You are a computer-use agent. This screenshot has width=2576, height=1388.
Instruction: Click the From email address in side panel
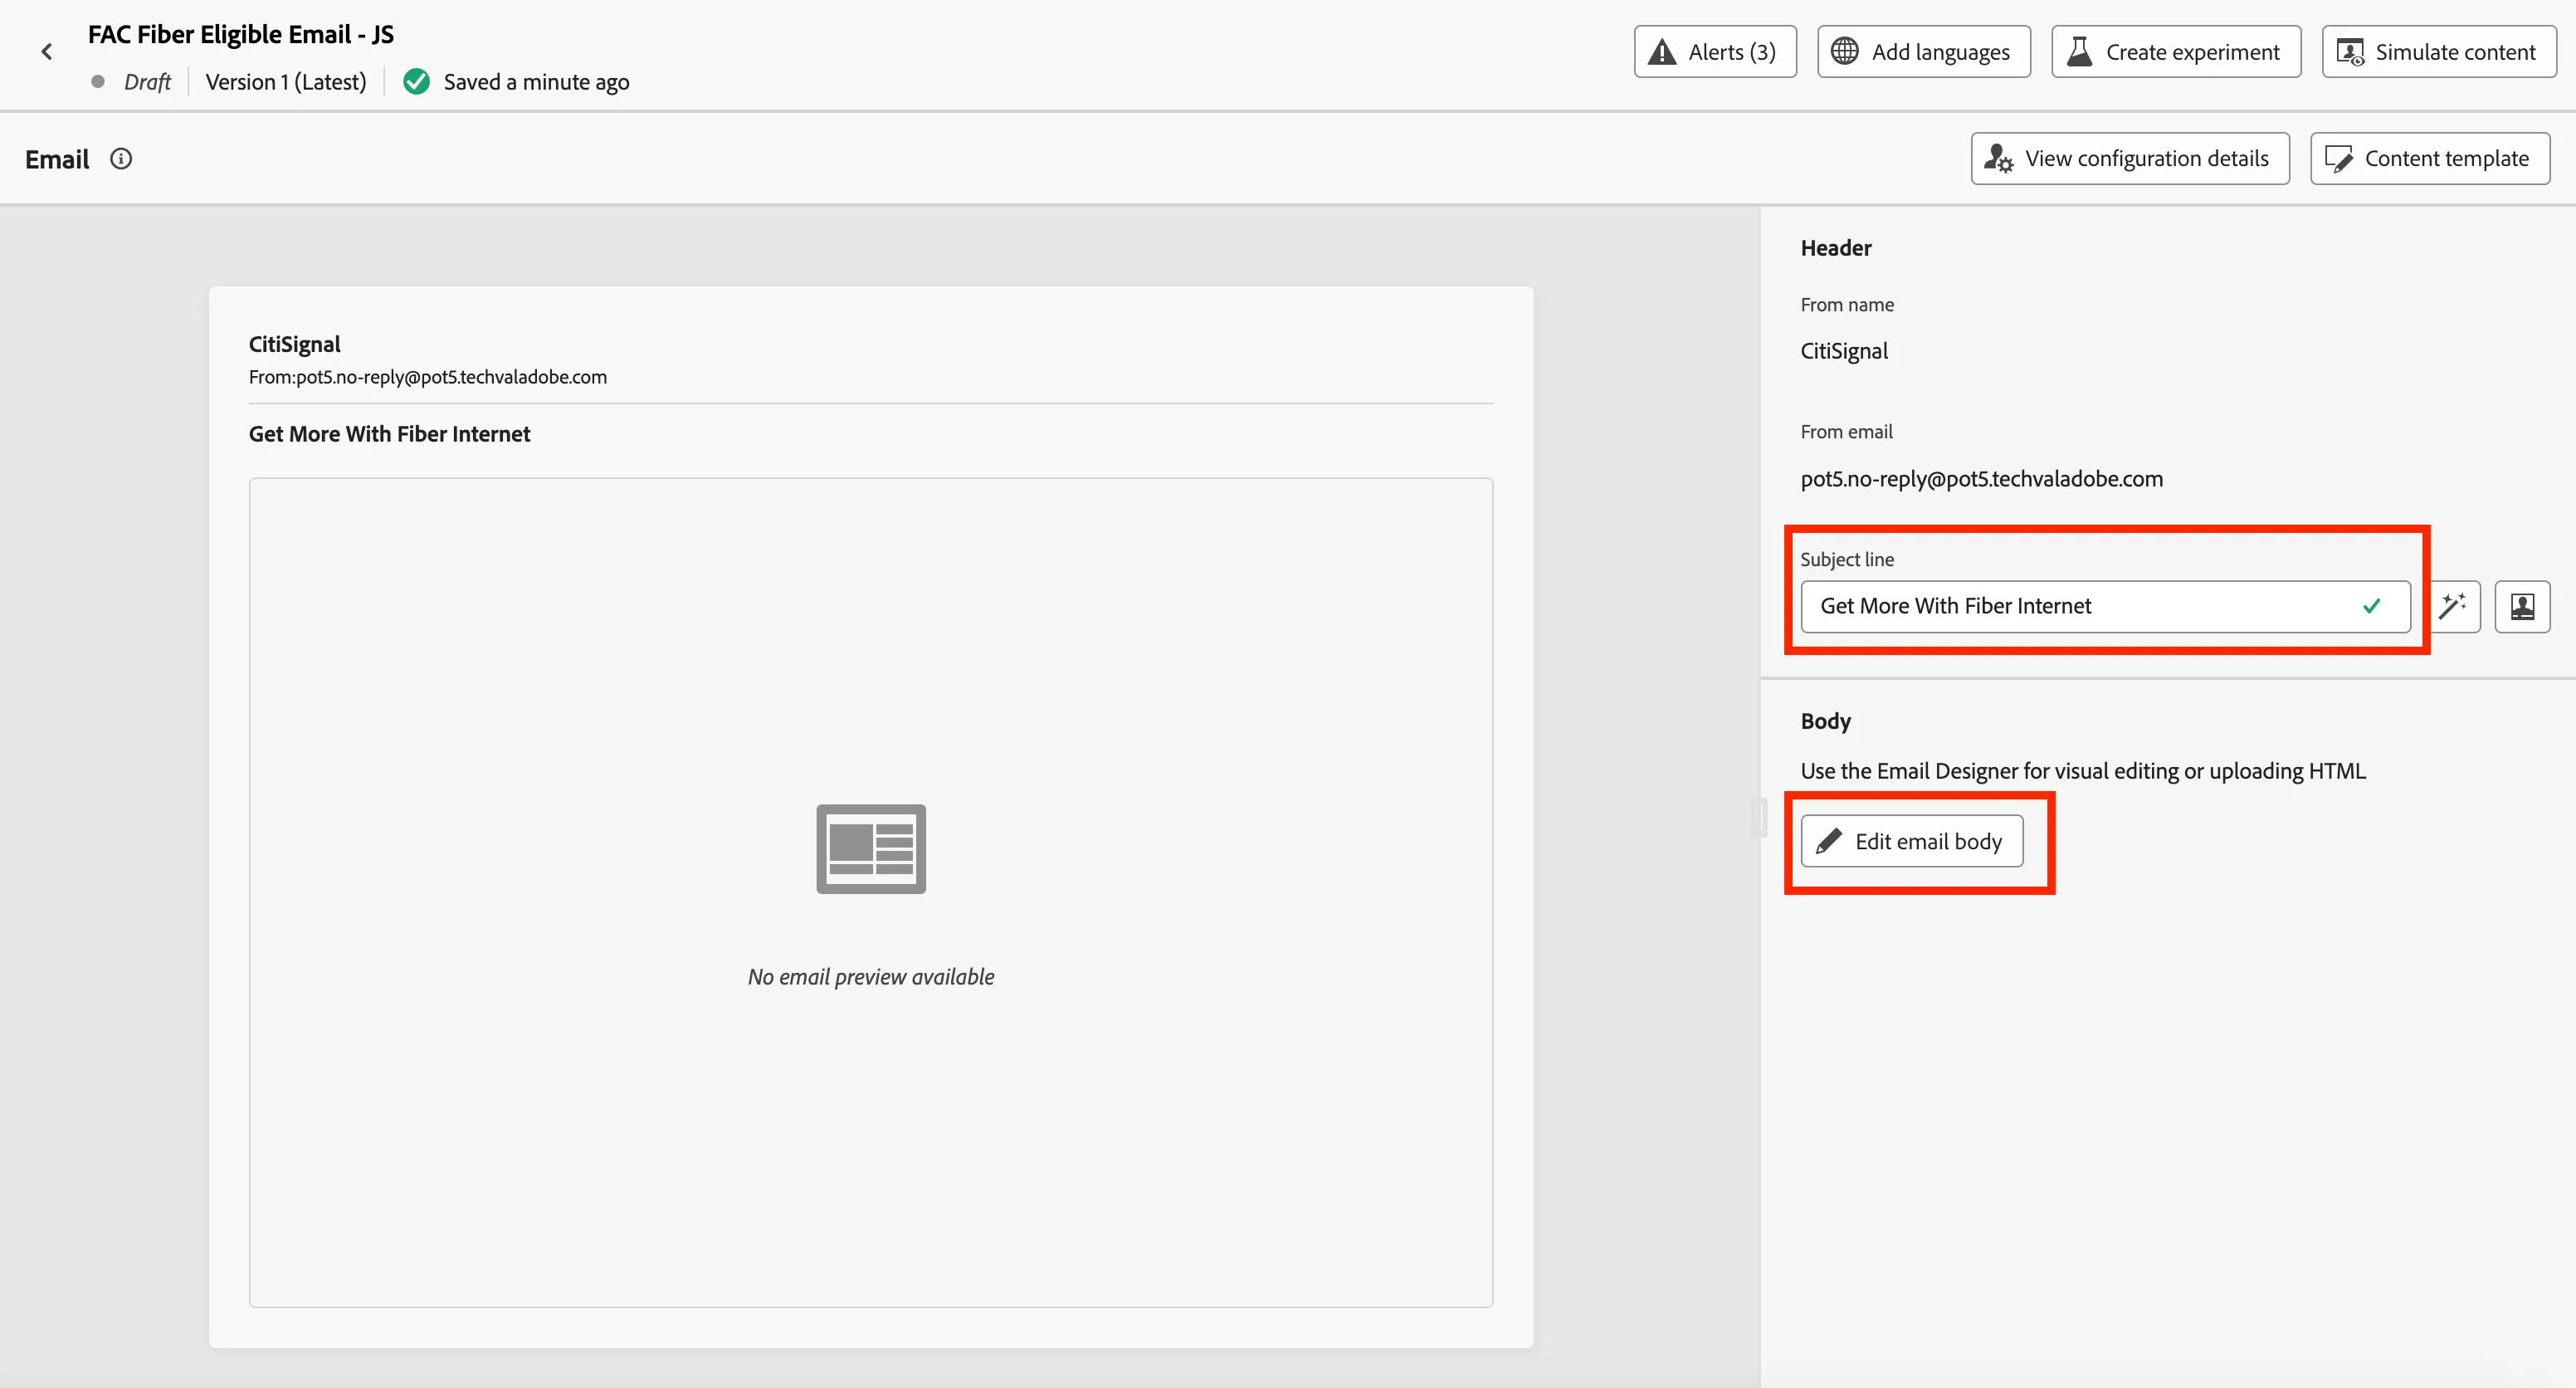point(1981,479)
